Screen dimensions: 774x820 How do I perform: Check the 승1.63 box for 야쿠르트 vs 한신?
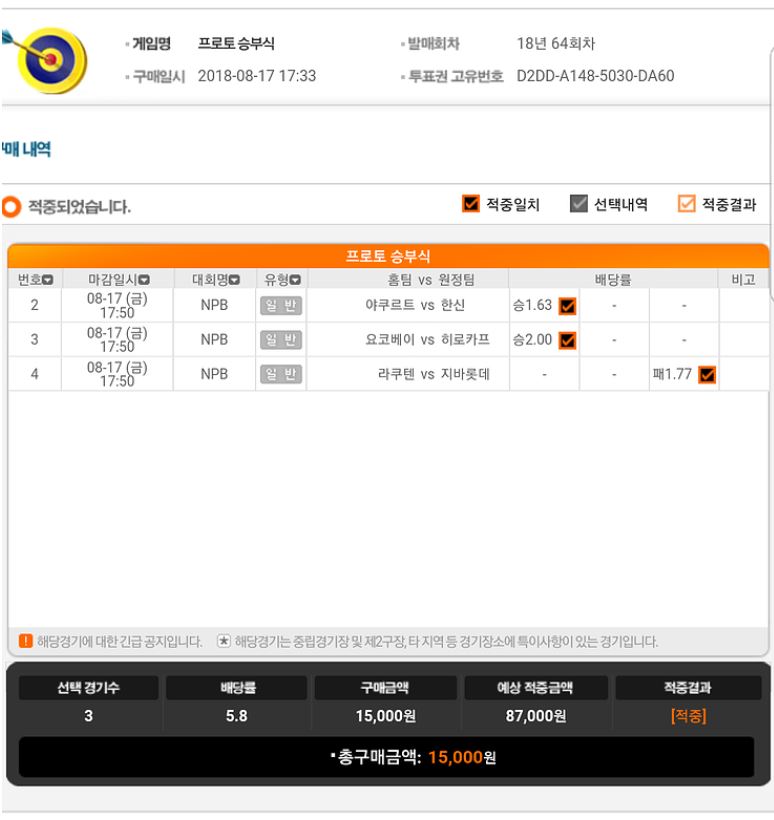point(567,306)
